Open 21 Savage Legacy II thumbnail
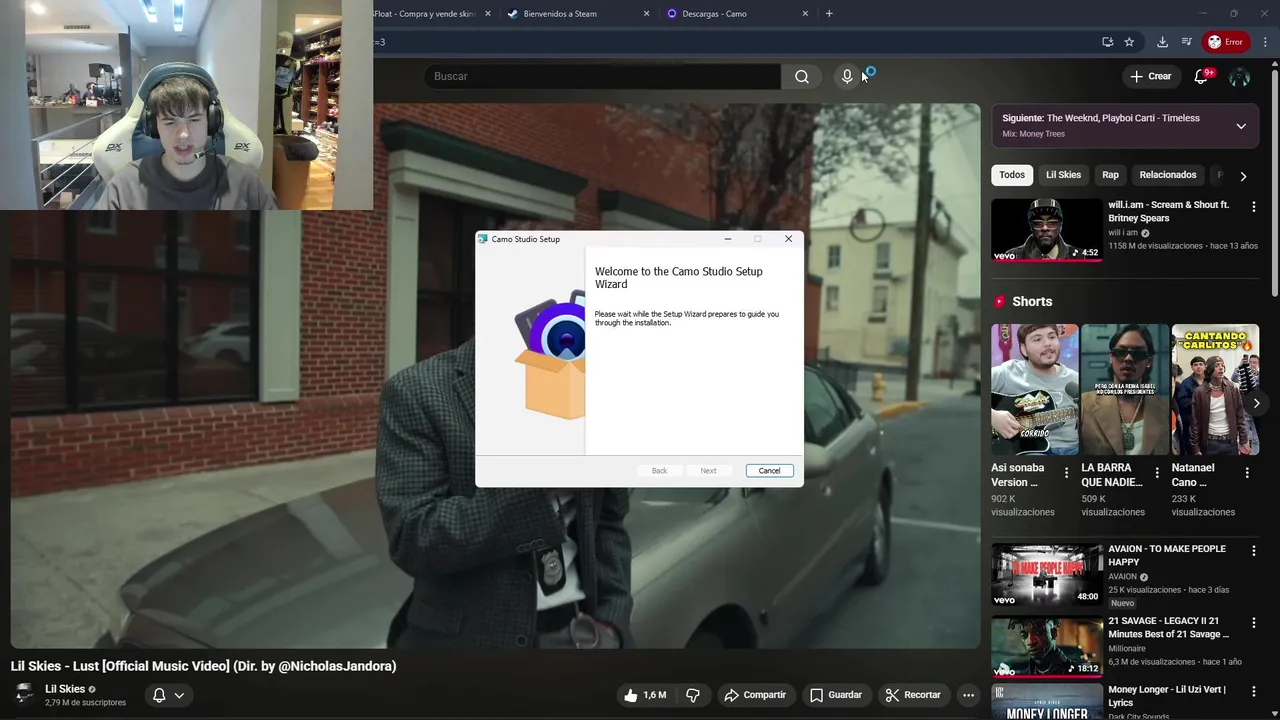Screen dimensions: 1280x720 point(1047,646)
